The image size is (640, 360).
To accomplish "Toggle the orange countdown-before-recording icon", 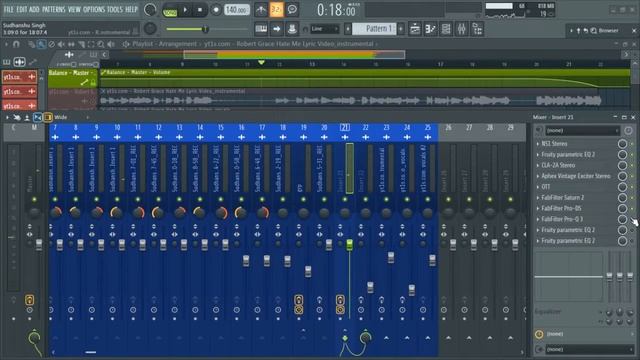I will (x=276, y=10).
